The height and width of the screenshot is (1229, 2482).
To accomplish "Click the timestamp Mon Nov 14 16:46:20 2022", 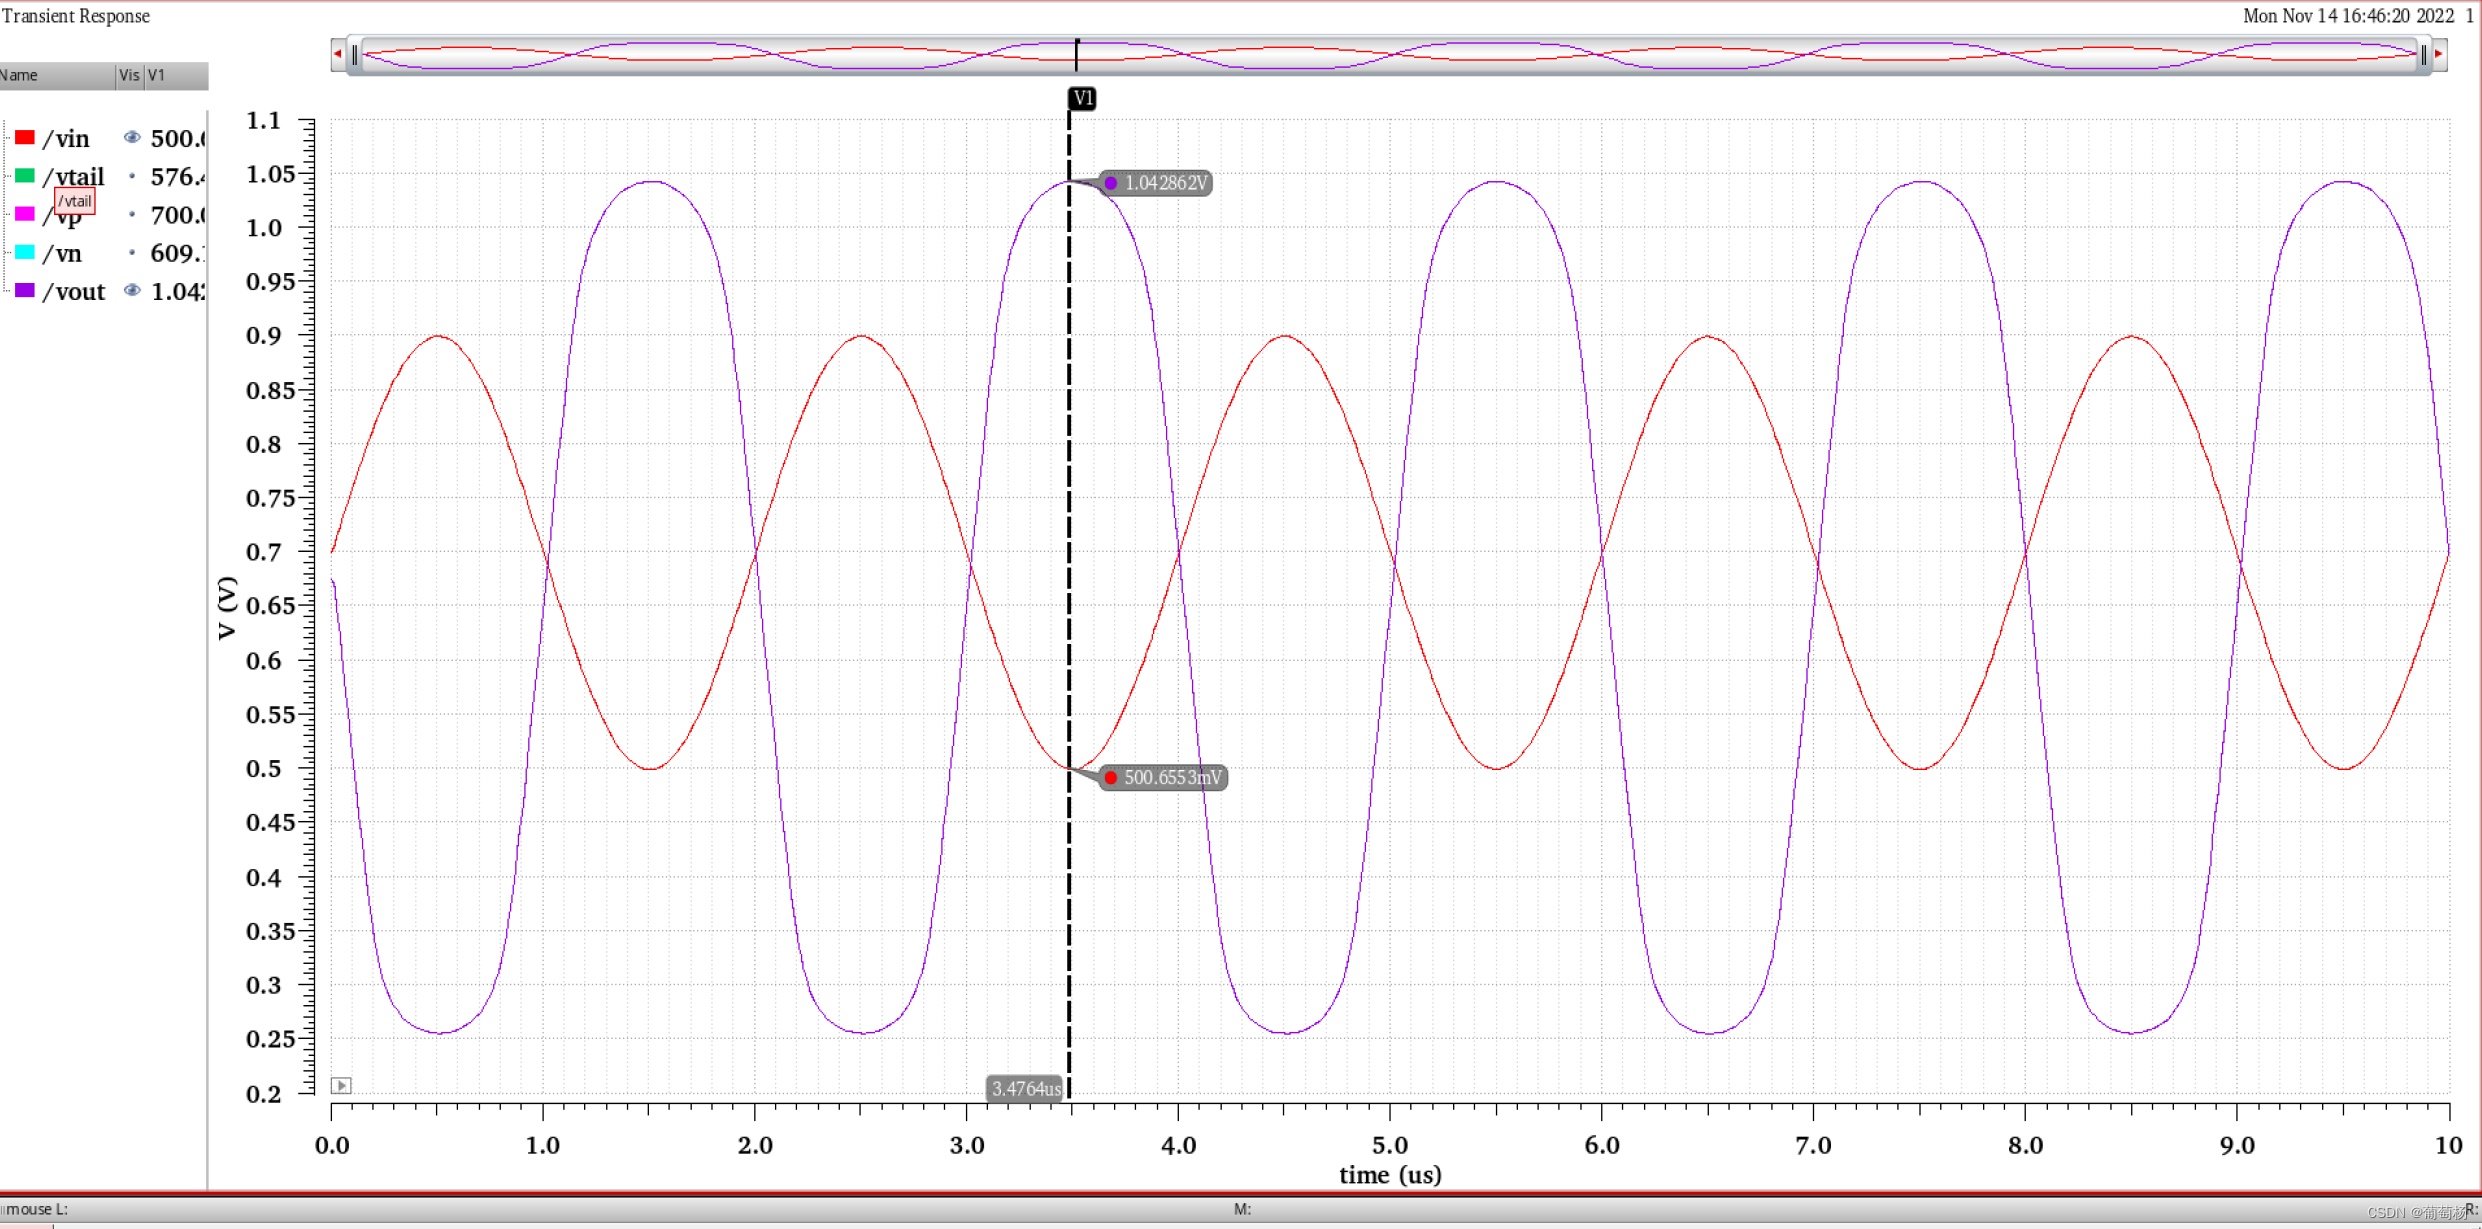I will [2348, 16].
